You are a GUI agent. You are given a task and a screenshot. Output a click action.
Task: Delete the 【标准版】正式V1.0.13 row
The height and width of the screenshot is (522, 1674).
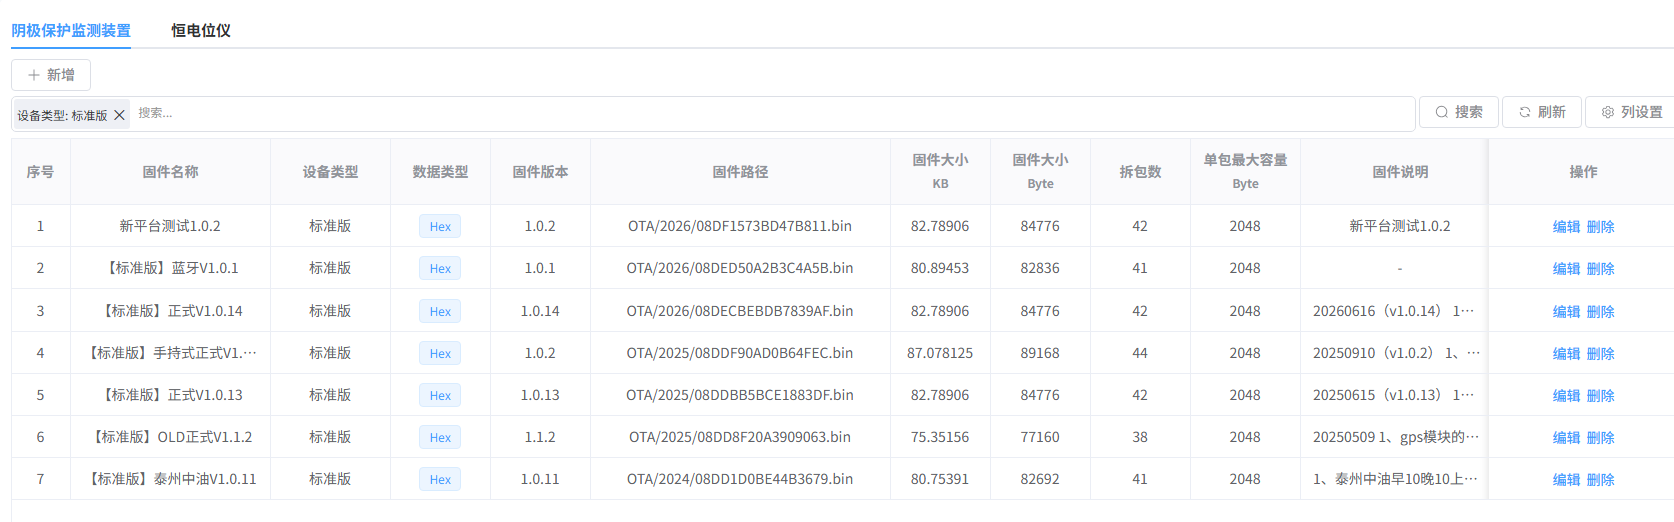[x=1600, y=396]
